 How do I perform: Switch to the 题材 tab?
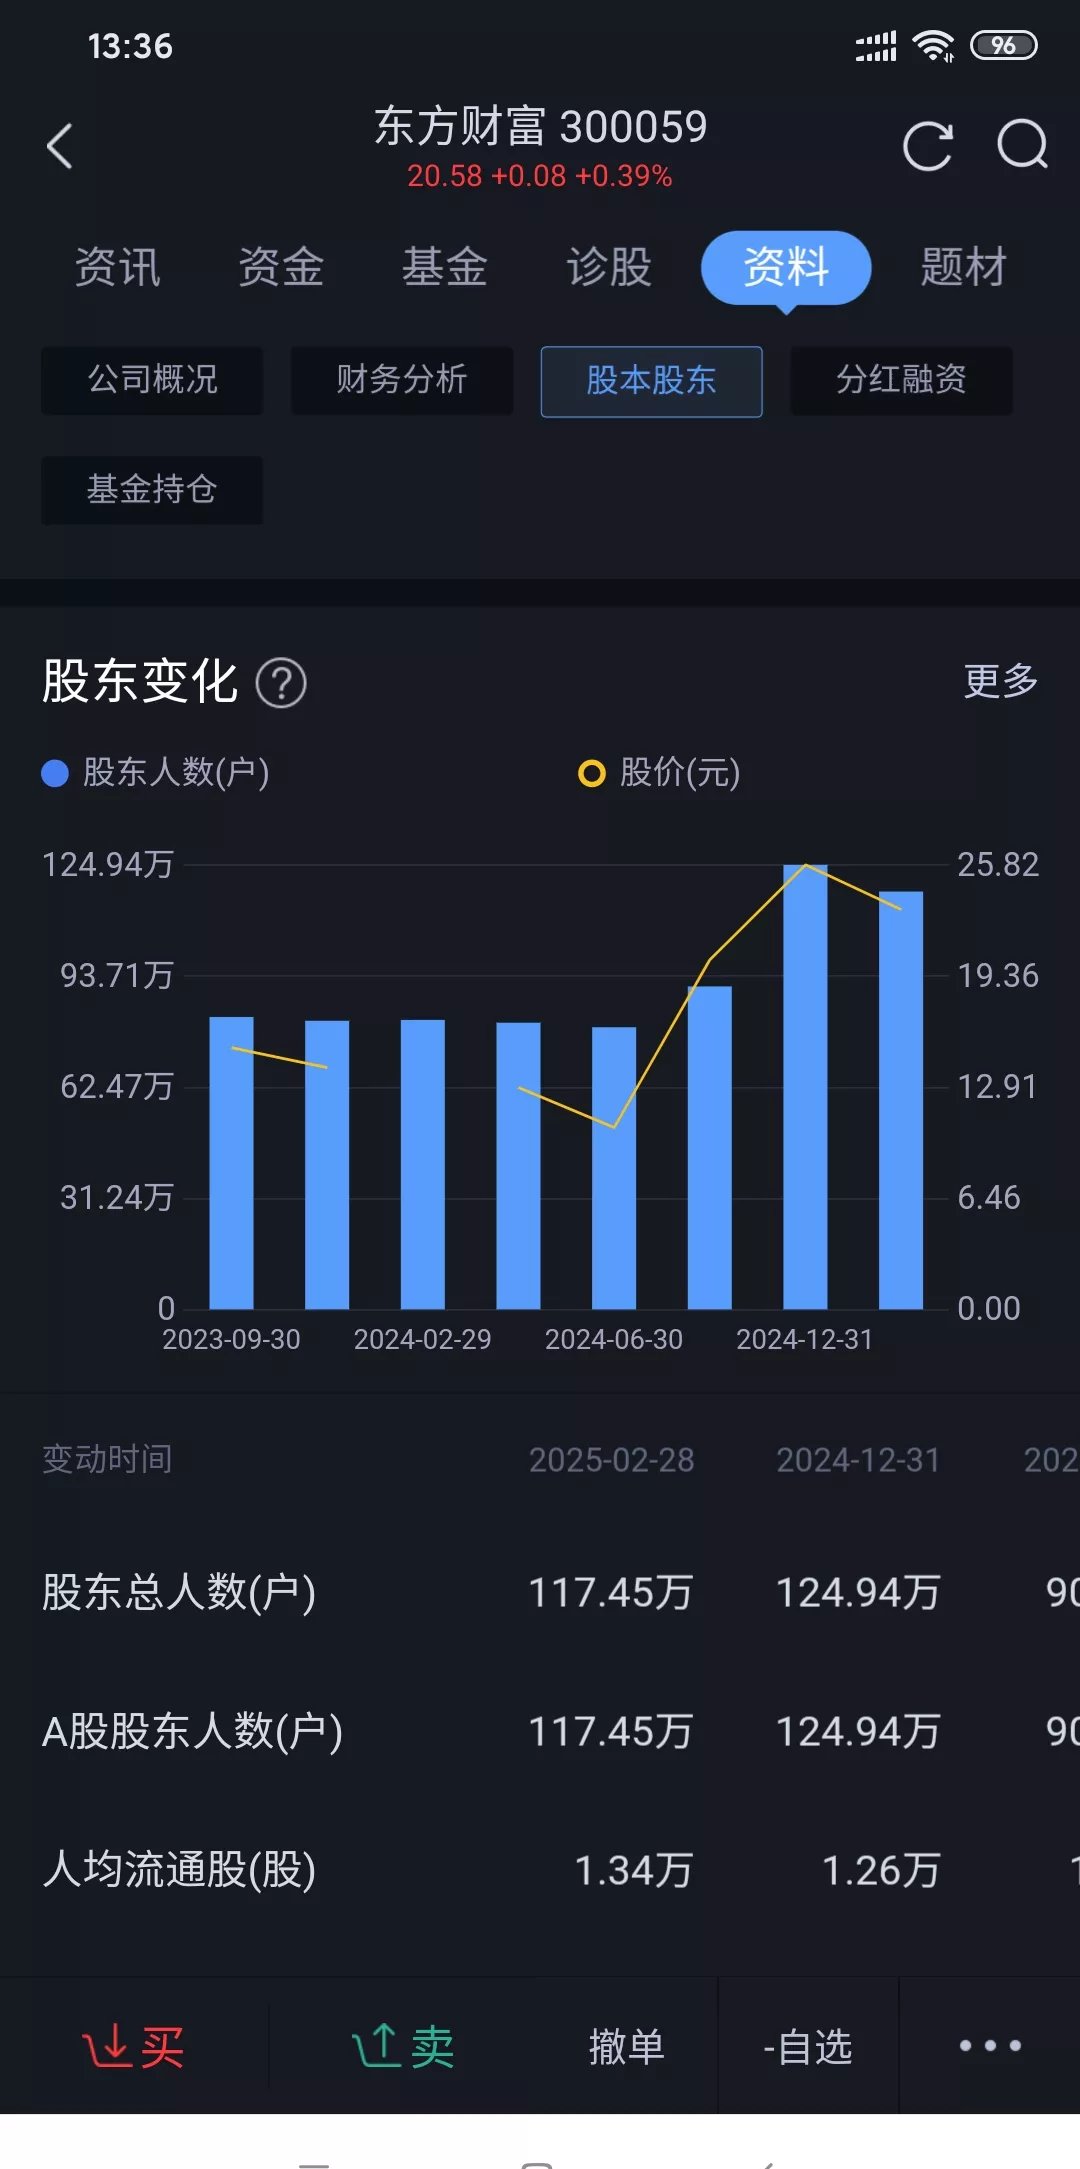point(963,267)
